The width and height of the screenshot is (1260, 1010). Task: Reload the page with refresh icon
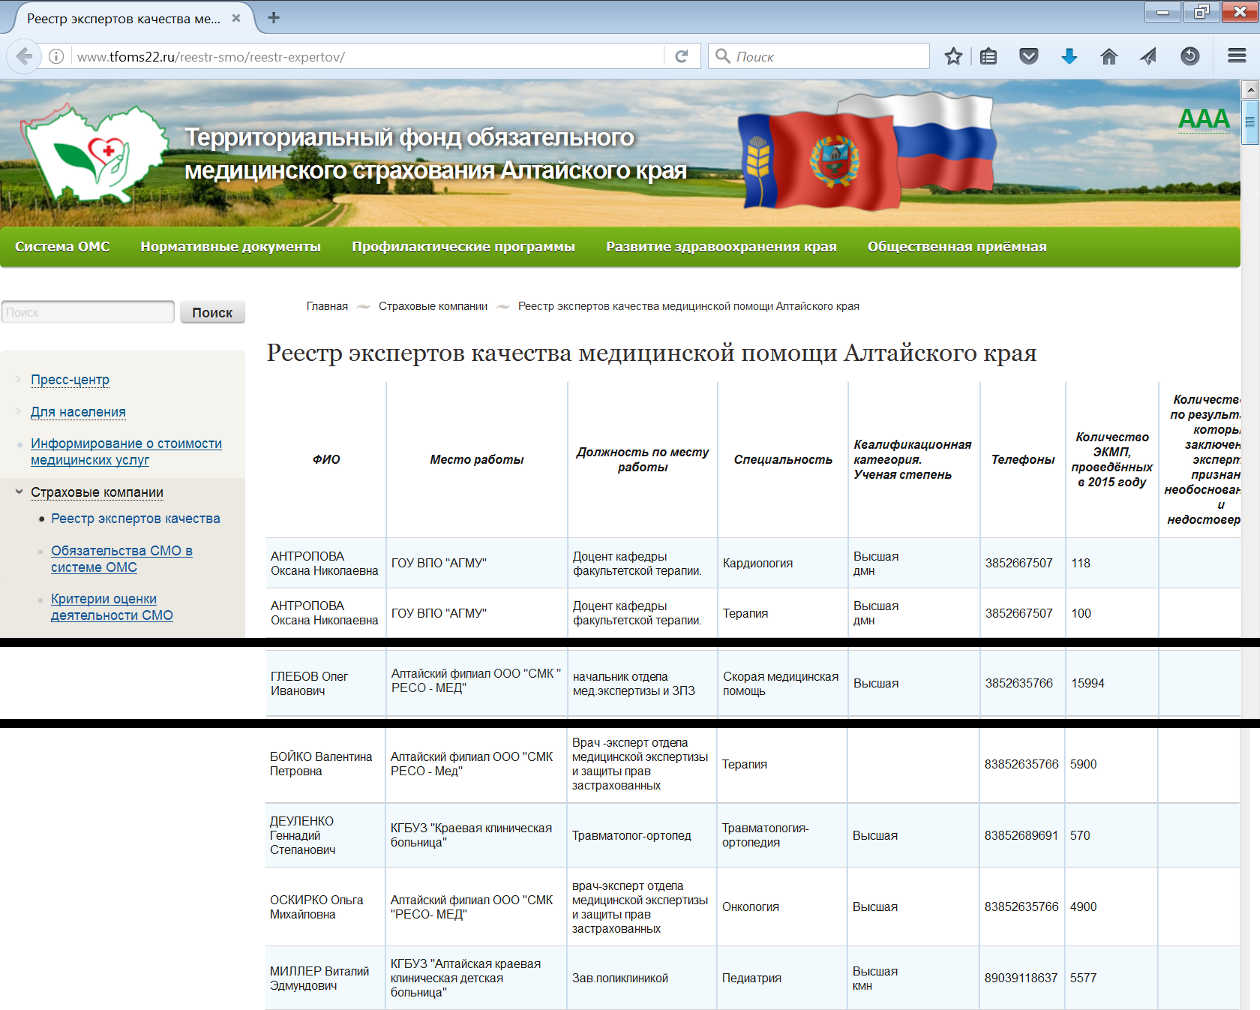681,57
